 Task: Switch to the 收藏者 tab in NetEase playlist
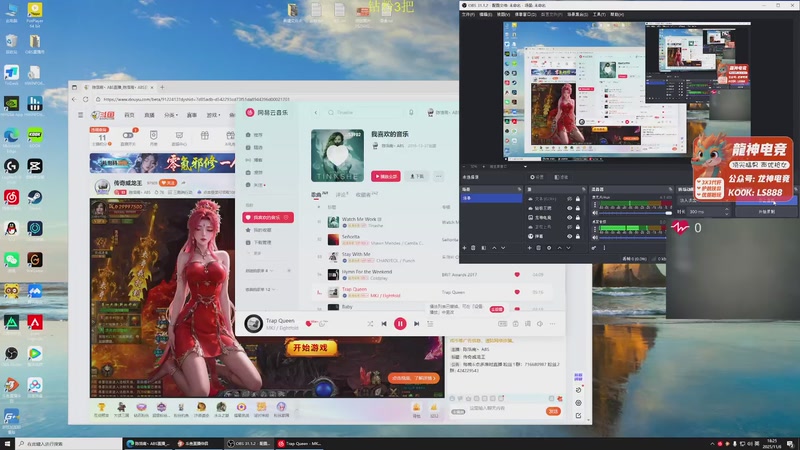(x=366, y=194)
